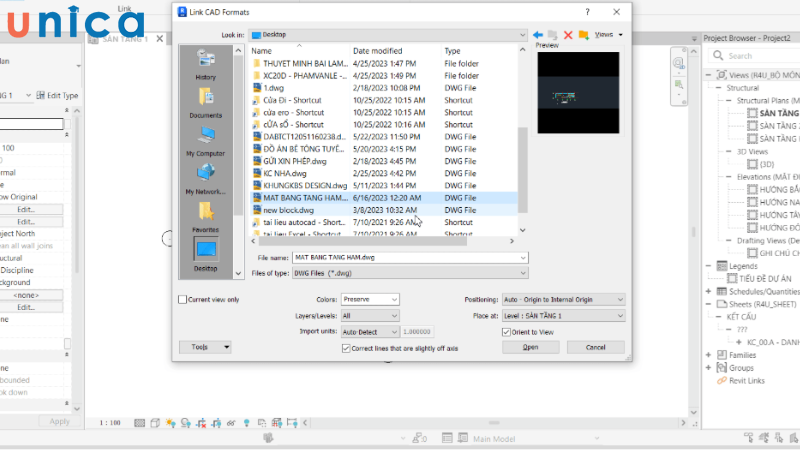
Task: Click the dialog help question mark
Action: point(587,12)
